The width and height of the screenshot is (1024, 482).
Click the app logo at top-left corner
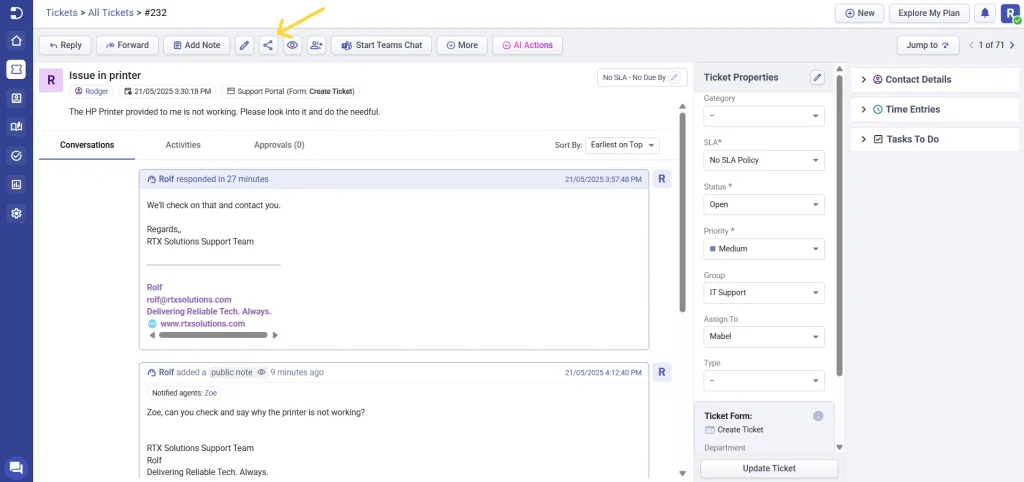point(16,12)
